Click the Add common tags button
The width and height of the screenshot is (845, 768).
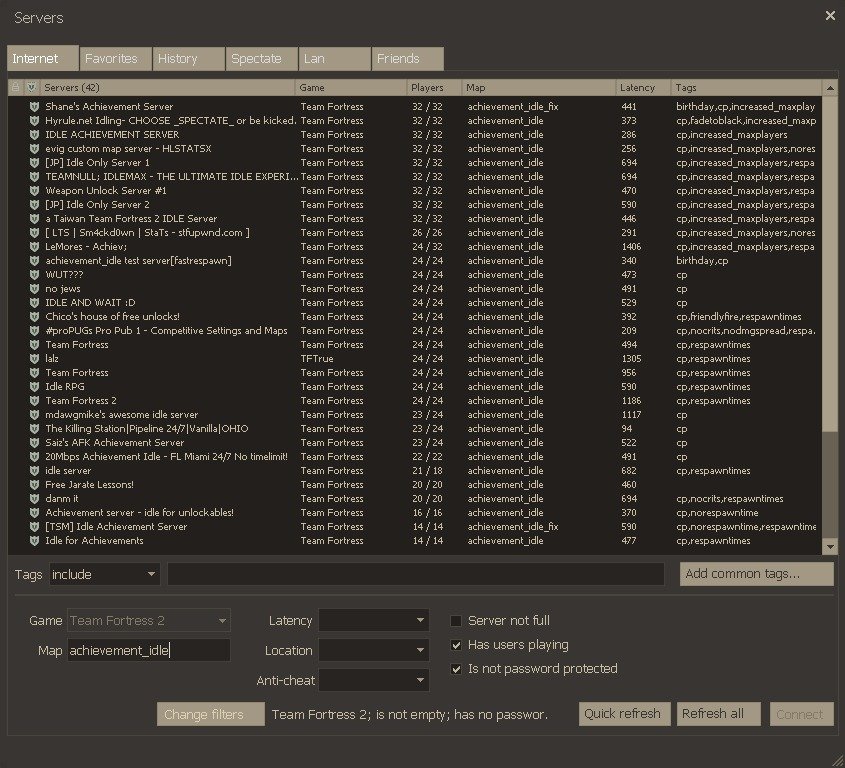[756, 574]
